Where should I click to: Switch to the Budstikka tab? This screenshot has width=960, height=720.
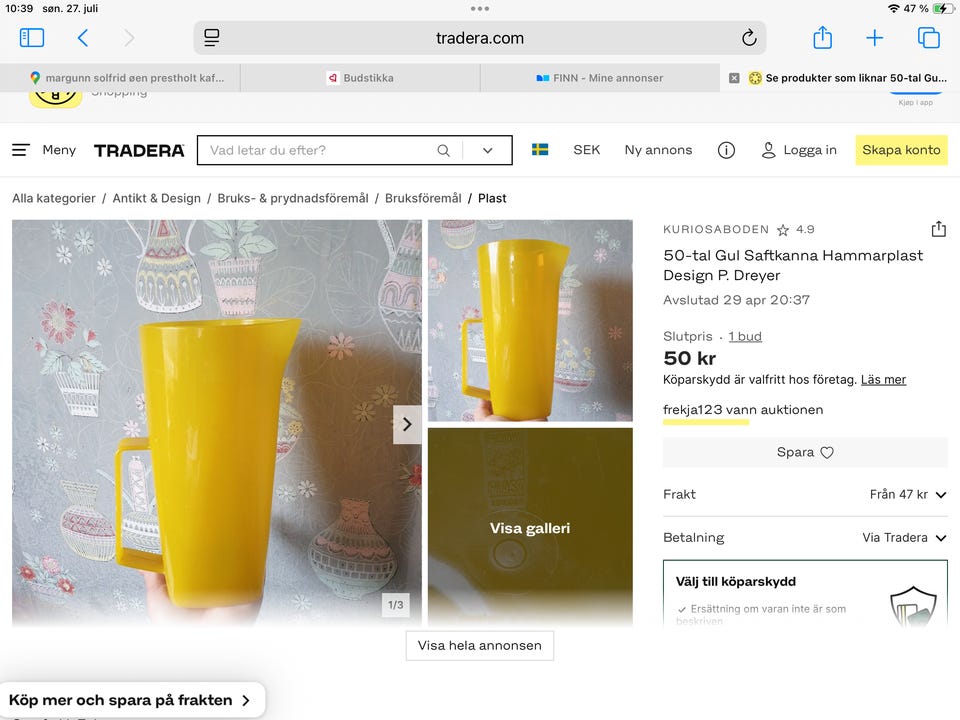[x=360, y=77]
